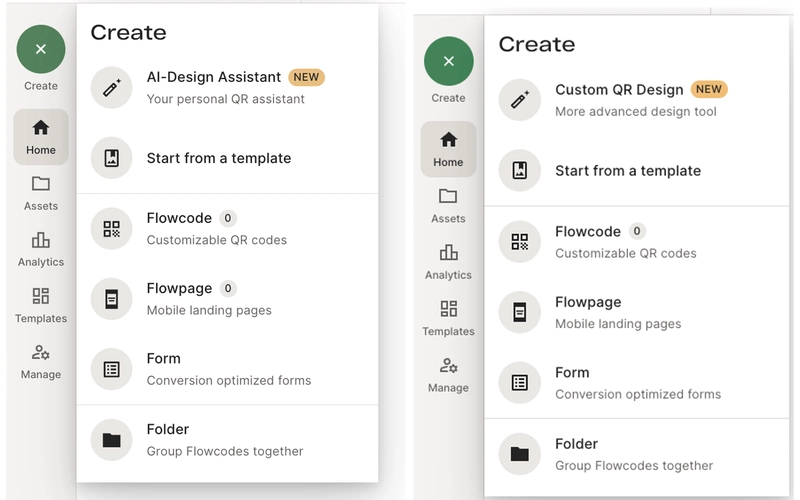Click Form list icon in right menu
The image size is (800, 500).
519,383
